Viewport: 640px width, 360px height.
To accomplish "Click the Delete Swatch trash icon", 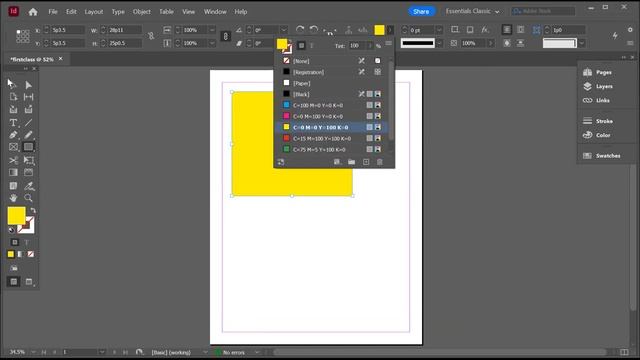I will (380, 162).
